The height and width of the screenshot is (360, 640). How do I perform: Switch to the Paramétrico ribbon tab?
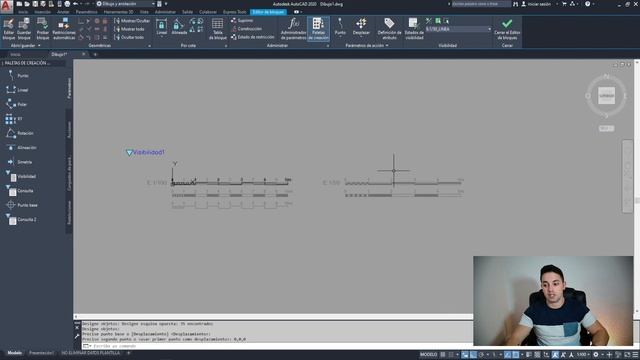point(87,12)
